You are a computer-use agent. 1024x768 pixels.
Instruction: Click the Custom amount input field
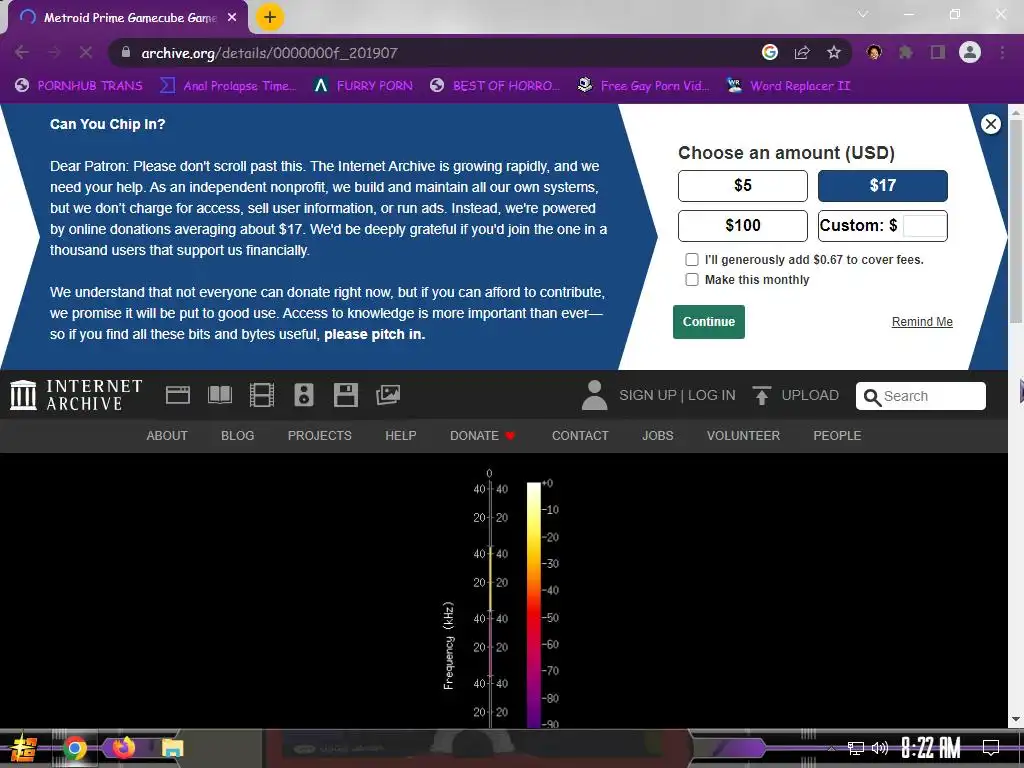coord(924,226)
